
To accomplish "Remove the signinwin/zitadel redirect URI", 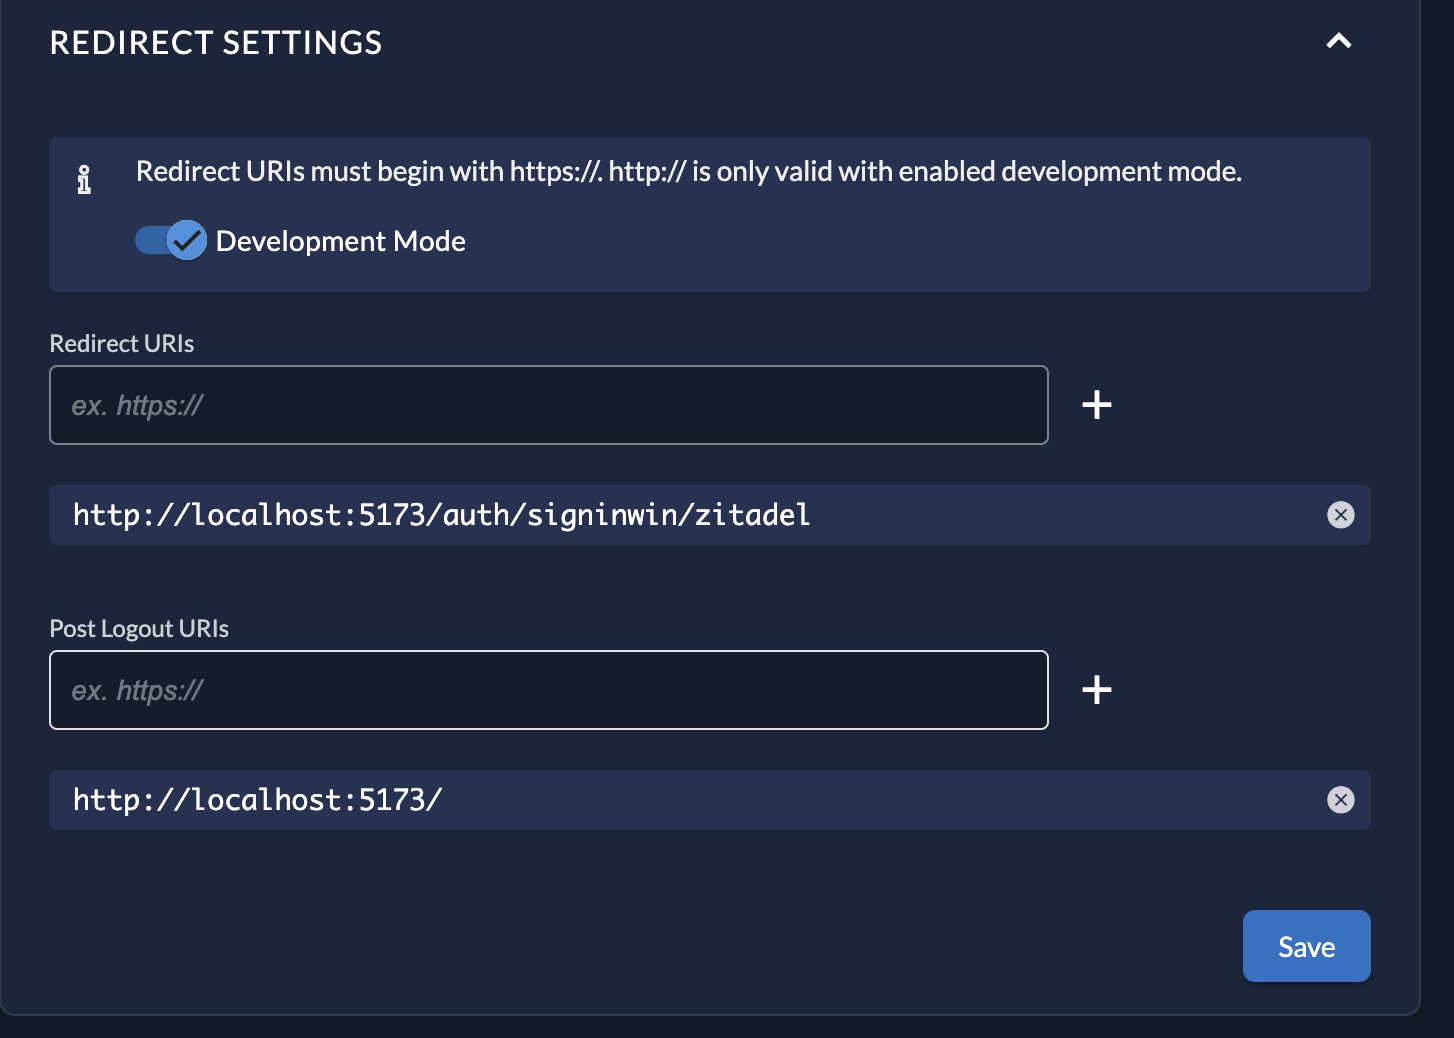I will click(1340, 515).
